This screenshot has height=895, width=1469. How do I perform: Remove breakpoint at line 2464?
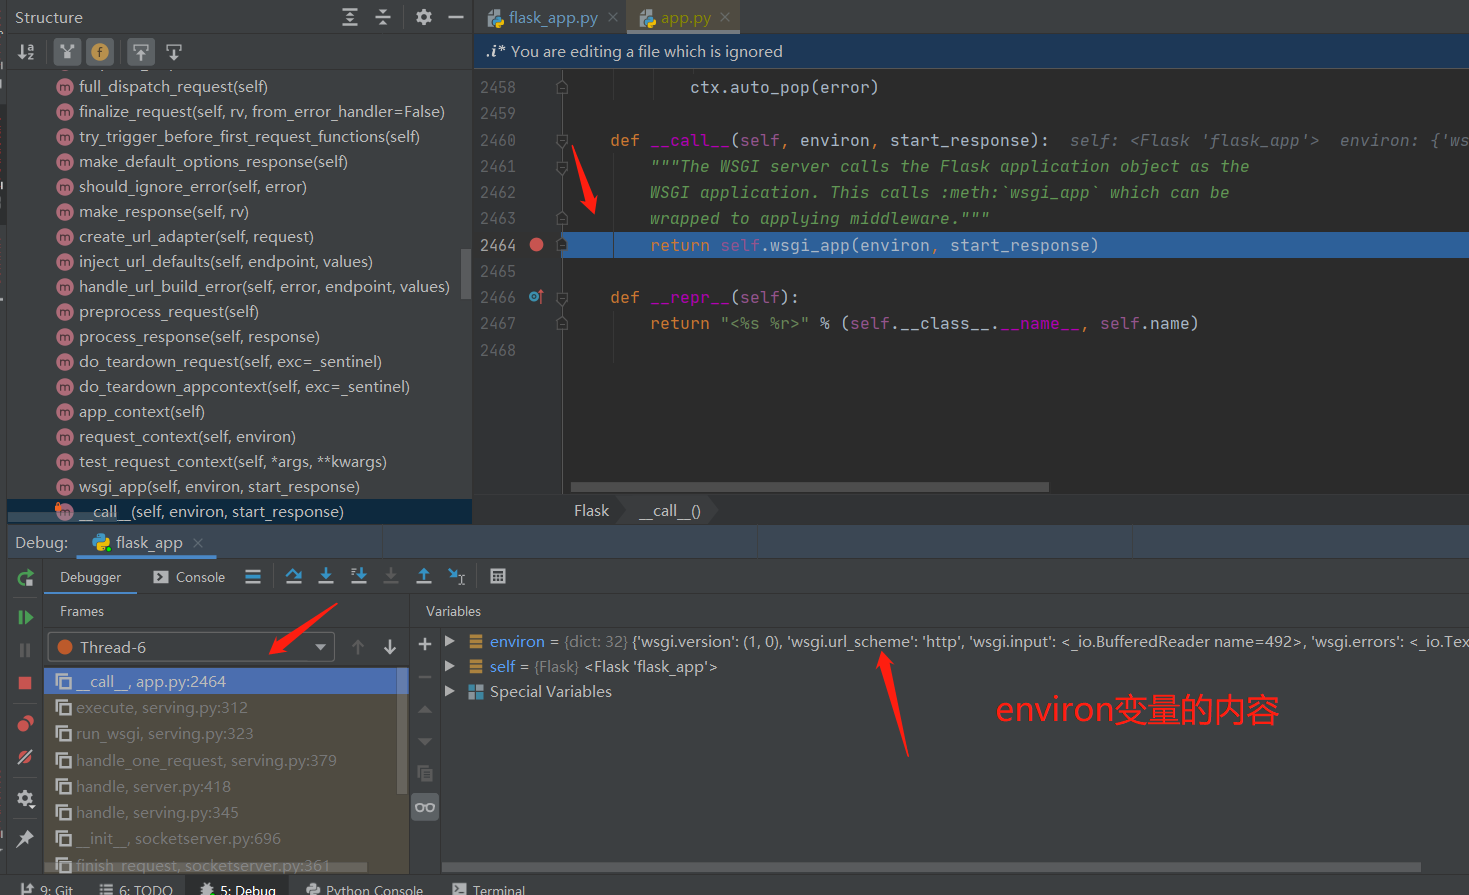click(537, 245)
